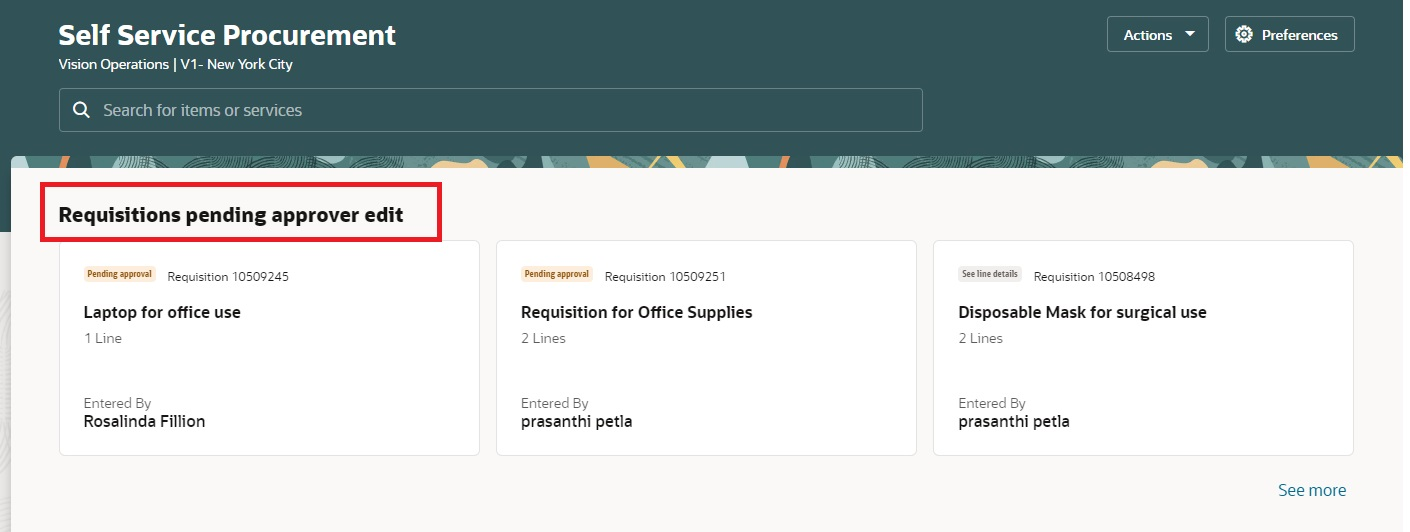Open the Laptop for office use card

269,348
